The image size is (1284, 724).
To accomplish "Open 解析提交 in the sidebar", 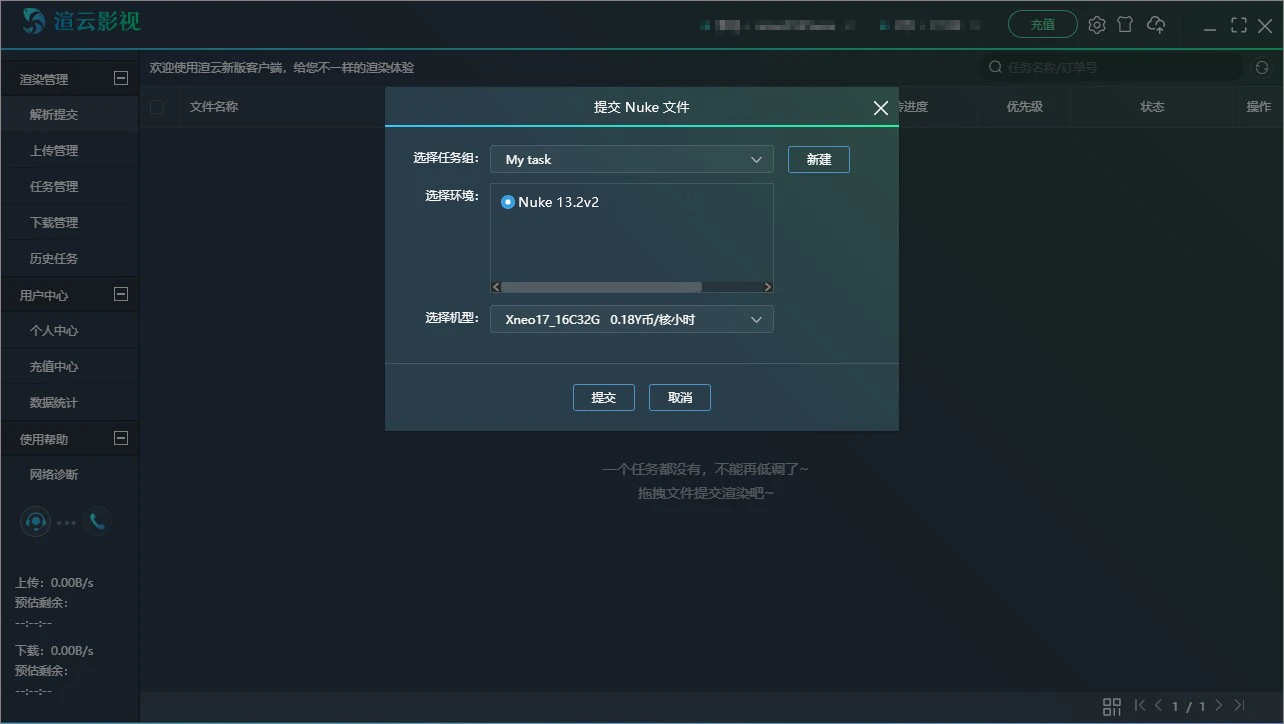I will (x=54, y=115).
